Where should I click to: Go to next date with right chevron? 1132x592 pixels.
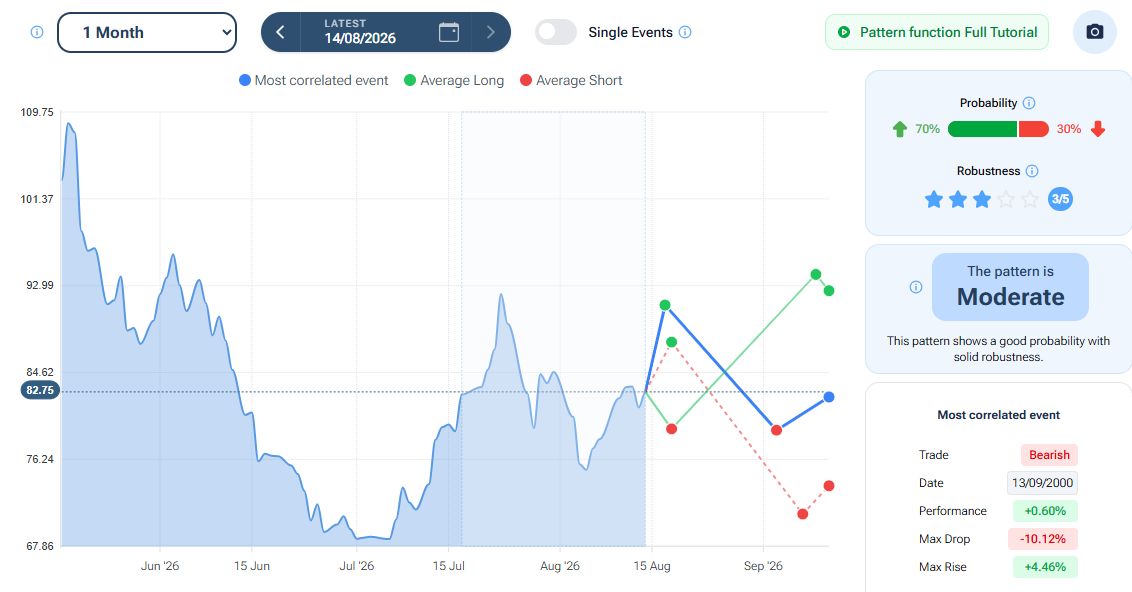pyautogui.click(x=491, y=32)
